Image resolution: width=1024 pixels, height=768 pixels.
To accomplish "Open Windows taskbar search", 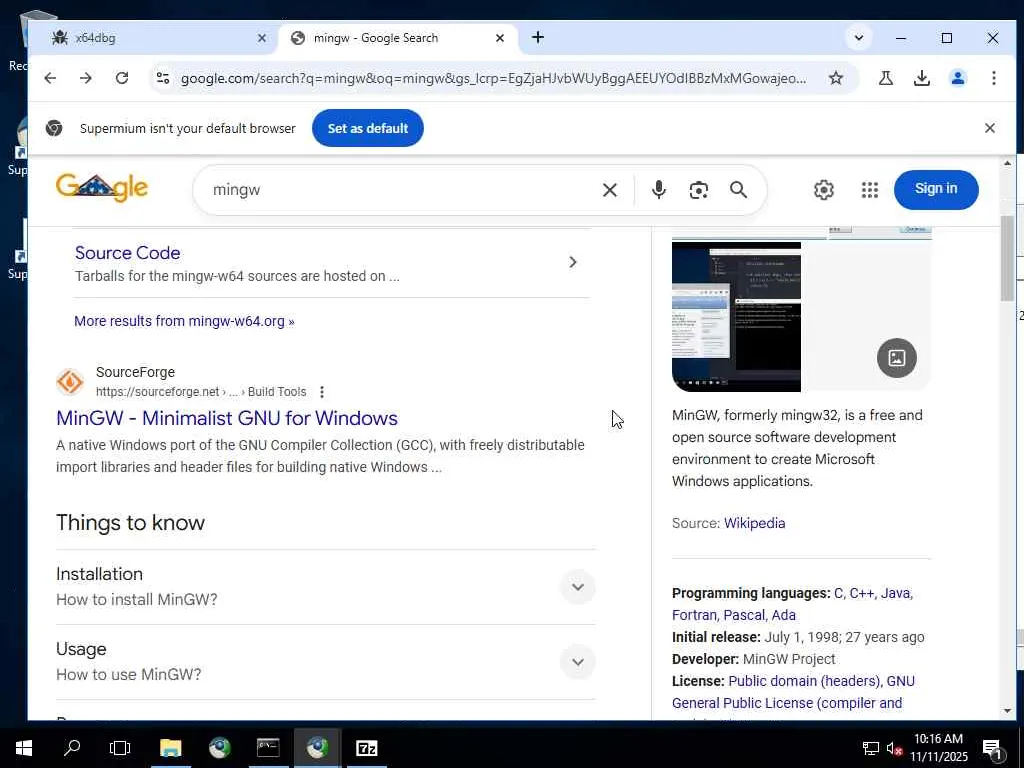I will pos(72,748).
